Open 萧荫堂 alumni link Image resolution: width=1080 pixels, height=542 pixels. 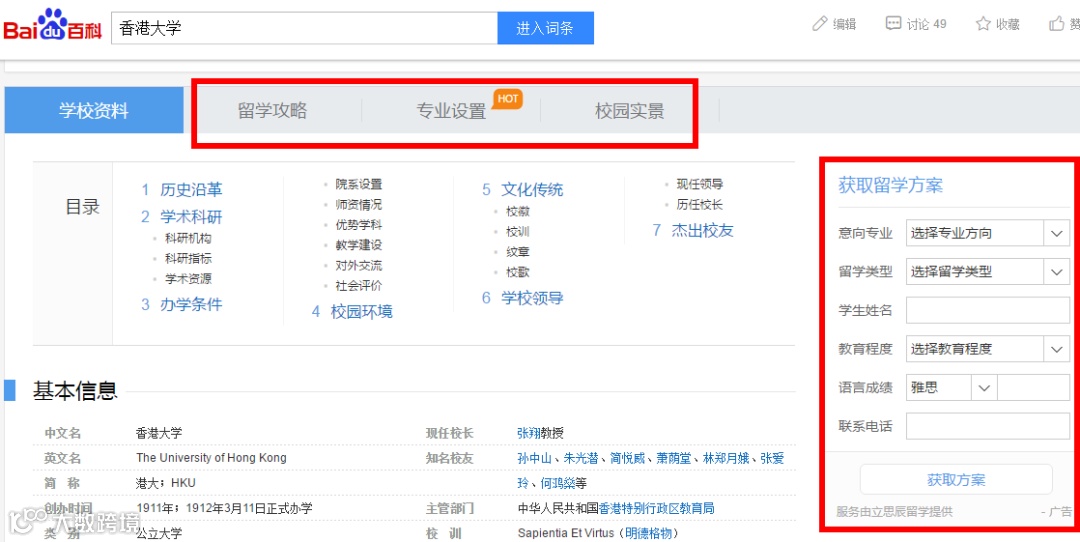pyautogui.click(x=673, y=459)
